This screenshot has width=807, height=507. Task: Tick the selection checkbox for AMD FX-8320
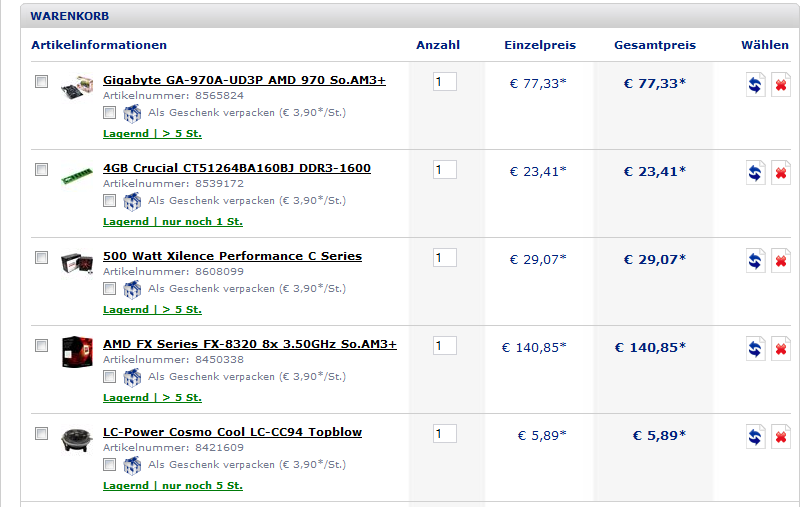click(42, 345)
